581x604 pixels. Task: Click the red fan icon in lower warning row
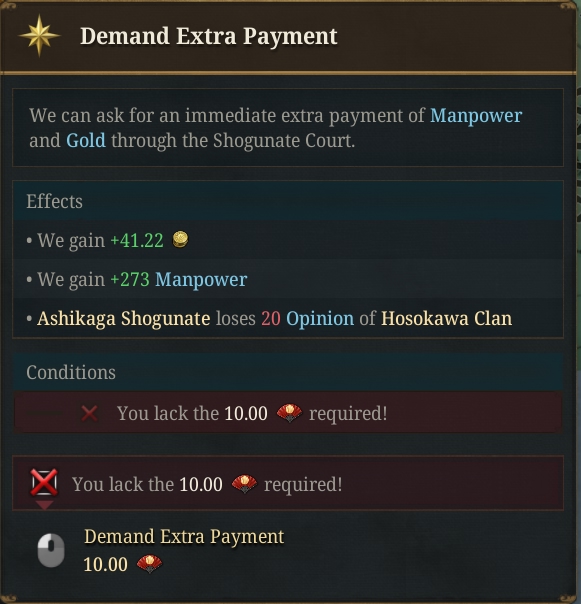click(244, 484)
